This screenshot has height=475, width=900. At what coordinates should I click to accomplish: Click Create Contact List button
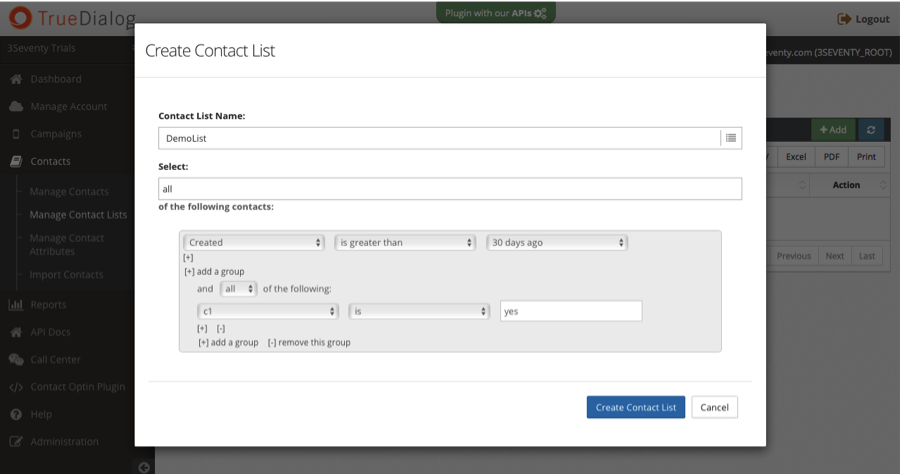tap(635, 407)
